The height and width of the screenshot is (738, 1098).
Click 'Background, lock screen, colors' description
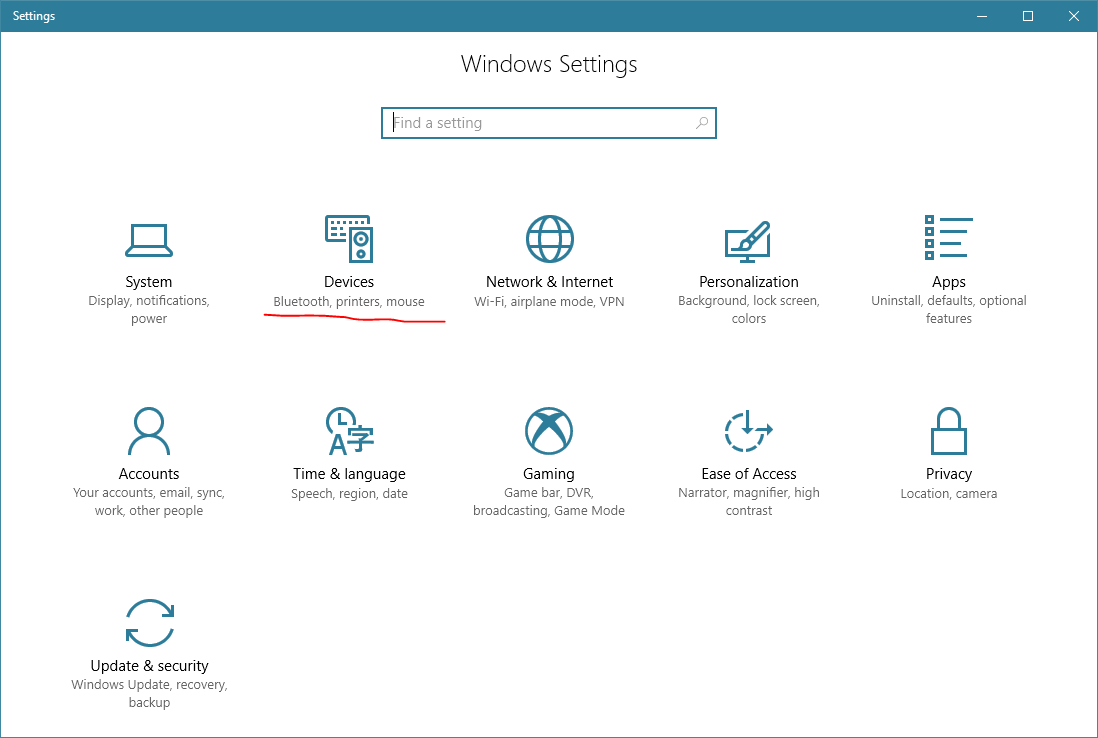coord(749,309)
